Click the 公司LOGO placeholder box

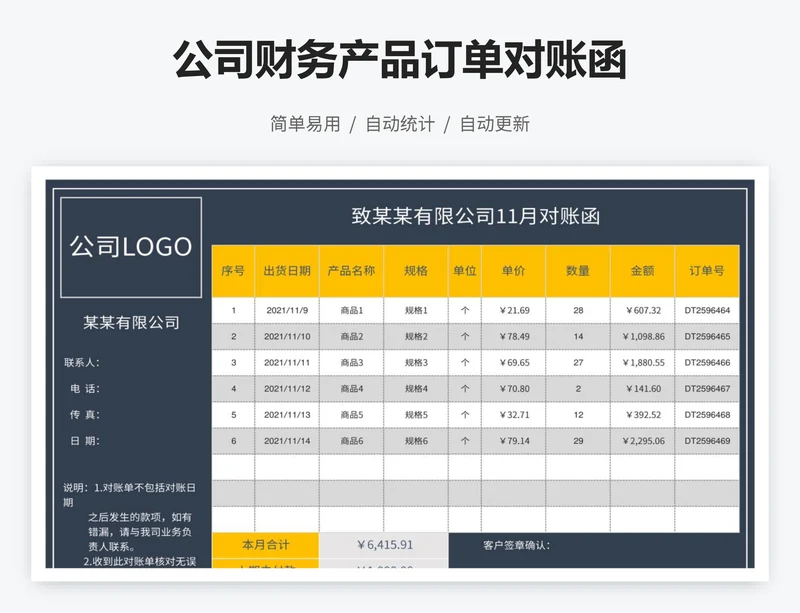pyautogui.click(x=131, y=247)
